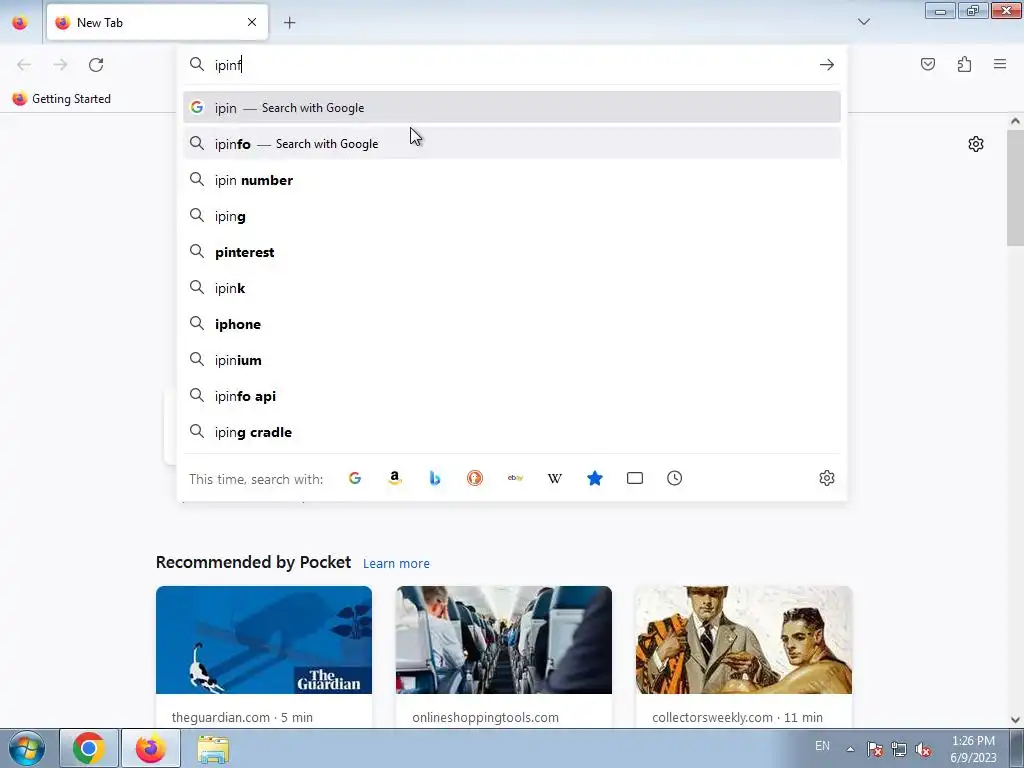Search this time with Google icon

pos(355,478)
